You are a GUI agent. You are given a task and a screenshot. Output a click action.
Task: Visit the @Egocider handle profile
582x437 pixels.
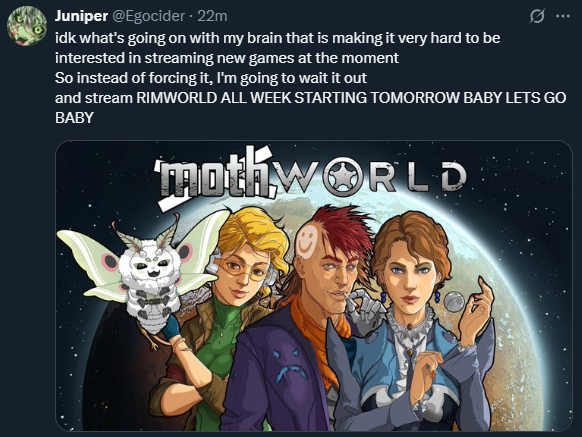point(148,16)
